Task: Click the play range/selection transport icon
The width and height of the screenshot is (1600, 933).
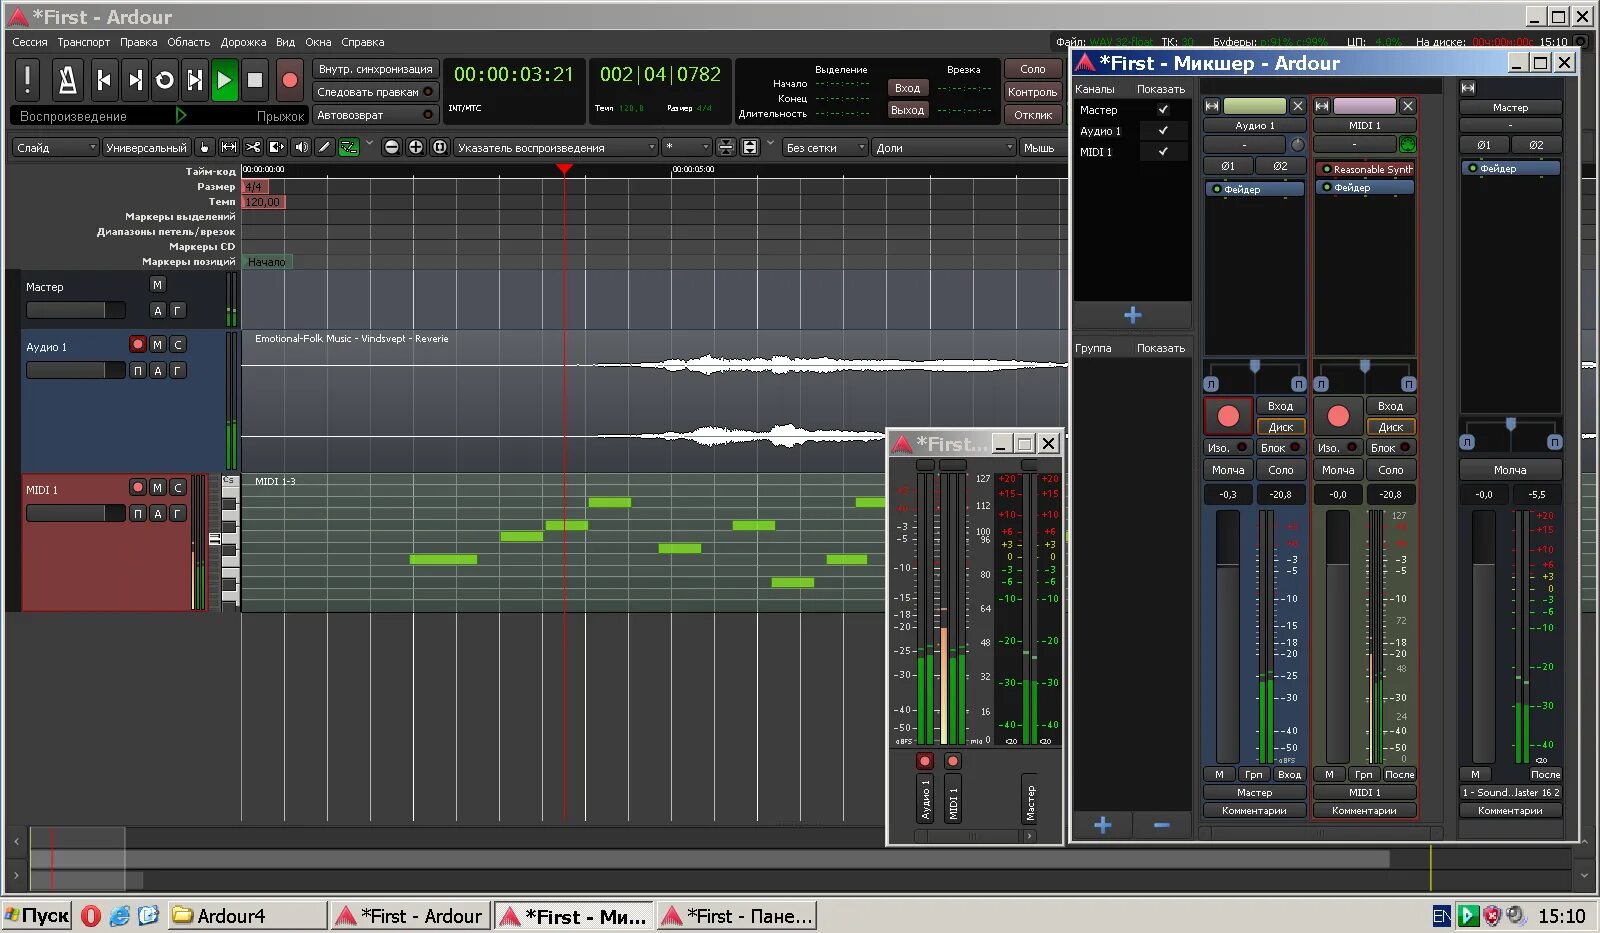Action: point(195,80)
